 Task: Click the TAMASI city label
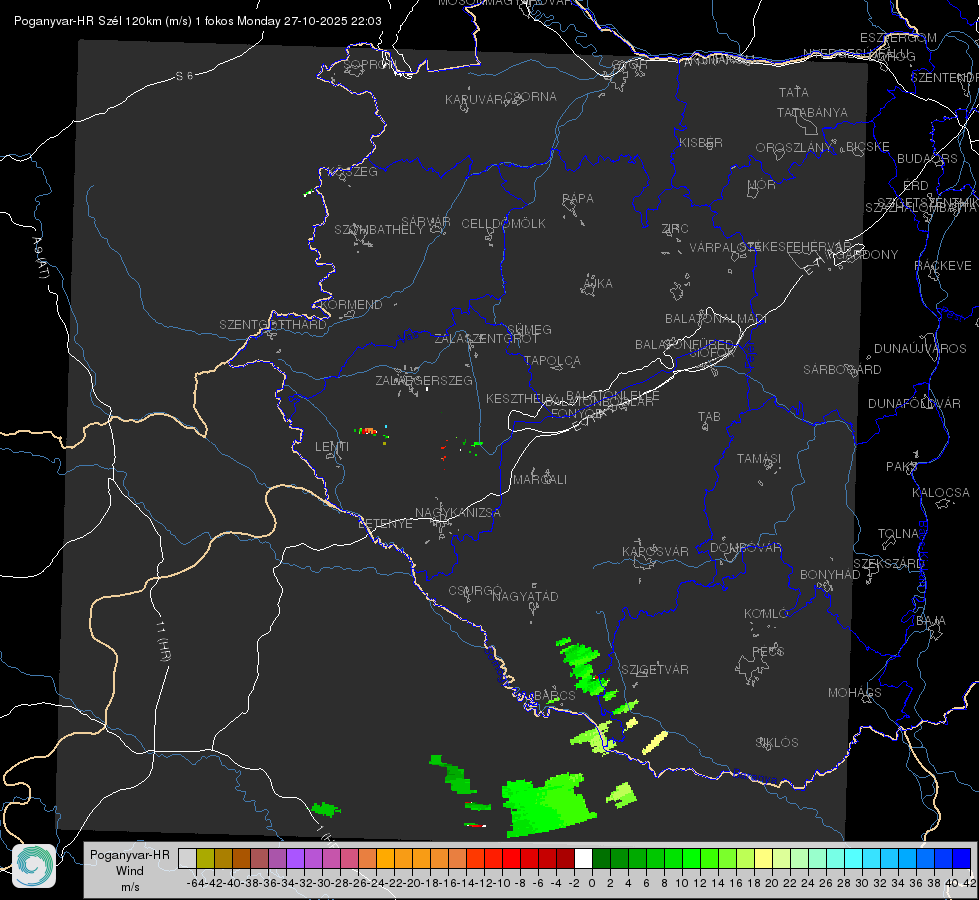(759, 459)
